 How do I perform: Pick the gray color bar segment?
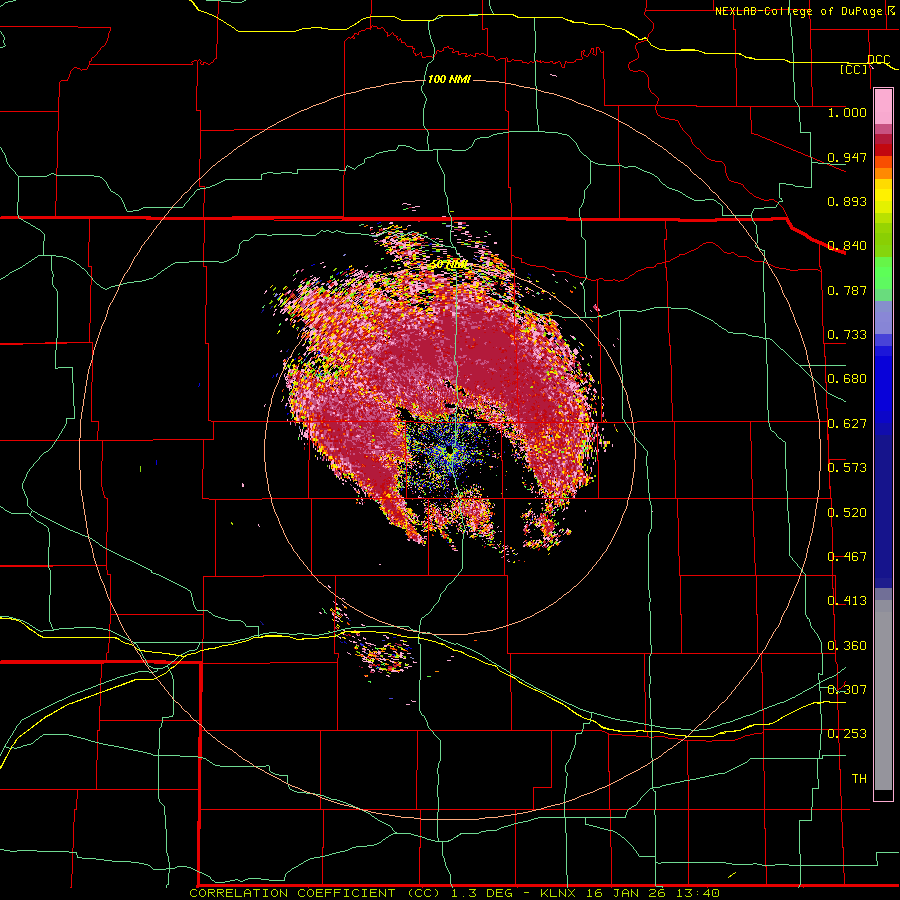click(883, 695)
